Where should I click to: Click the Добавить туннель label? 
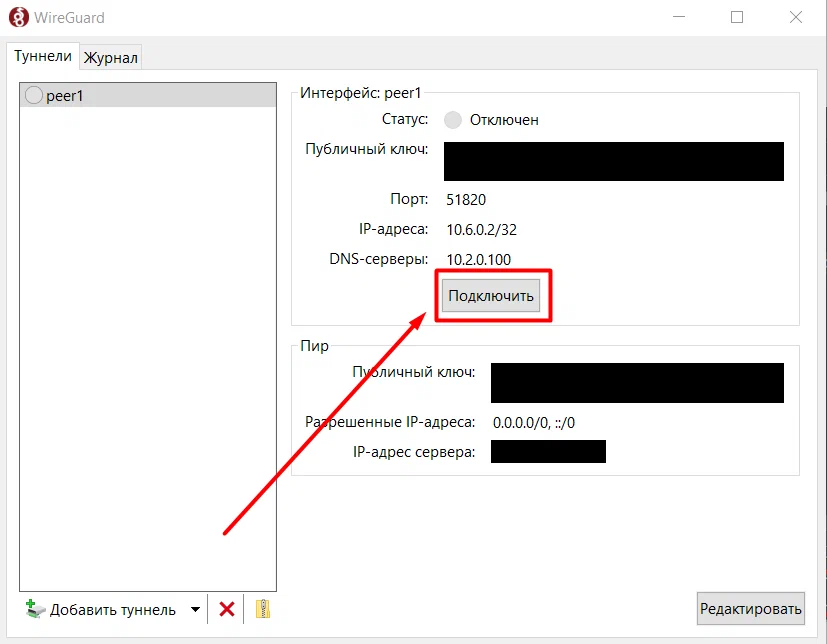pyautogui.click(x=113, y=610)
